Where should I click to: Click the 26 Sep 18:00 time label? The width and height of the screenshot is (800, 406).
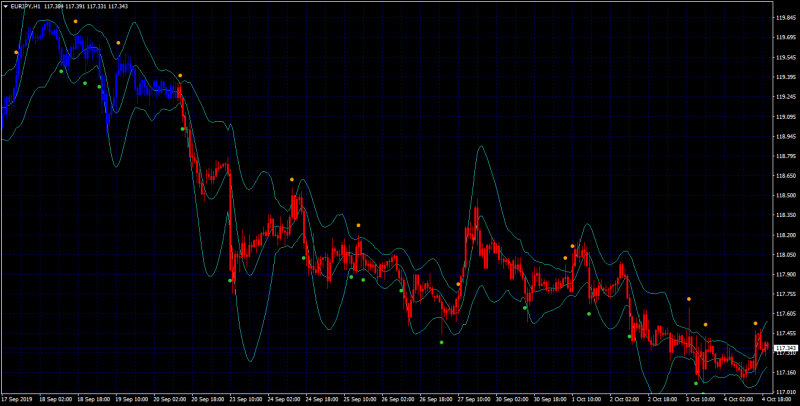(x=437, y=398)
